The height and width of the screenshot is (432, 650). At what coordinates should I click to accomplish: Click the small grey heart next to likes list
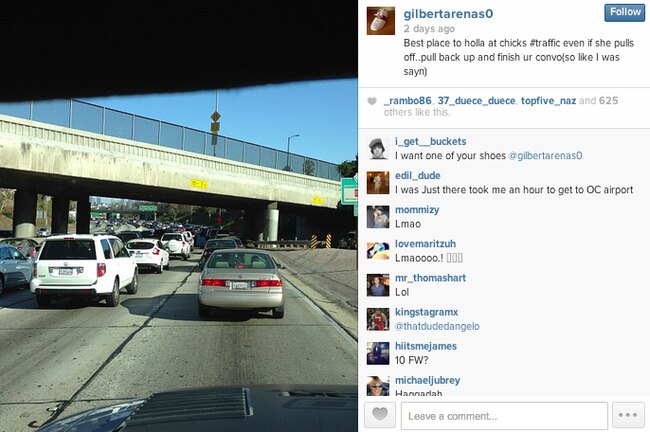coord(372,101)
